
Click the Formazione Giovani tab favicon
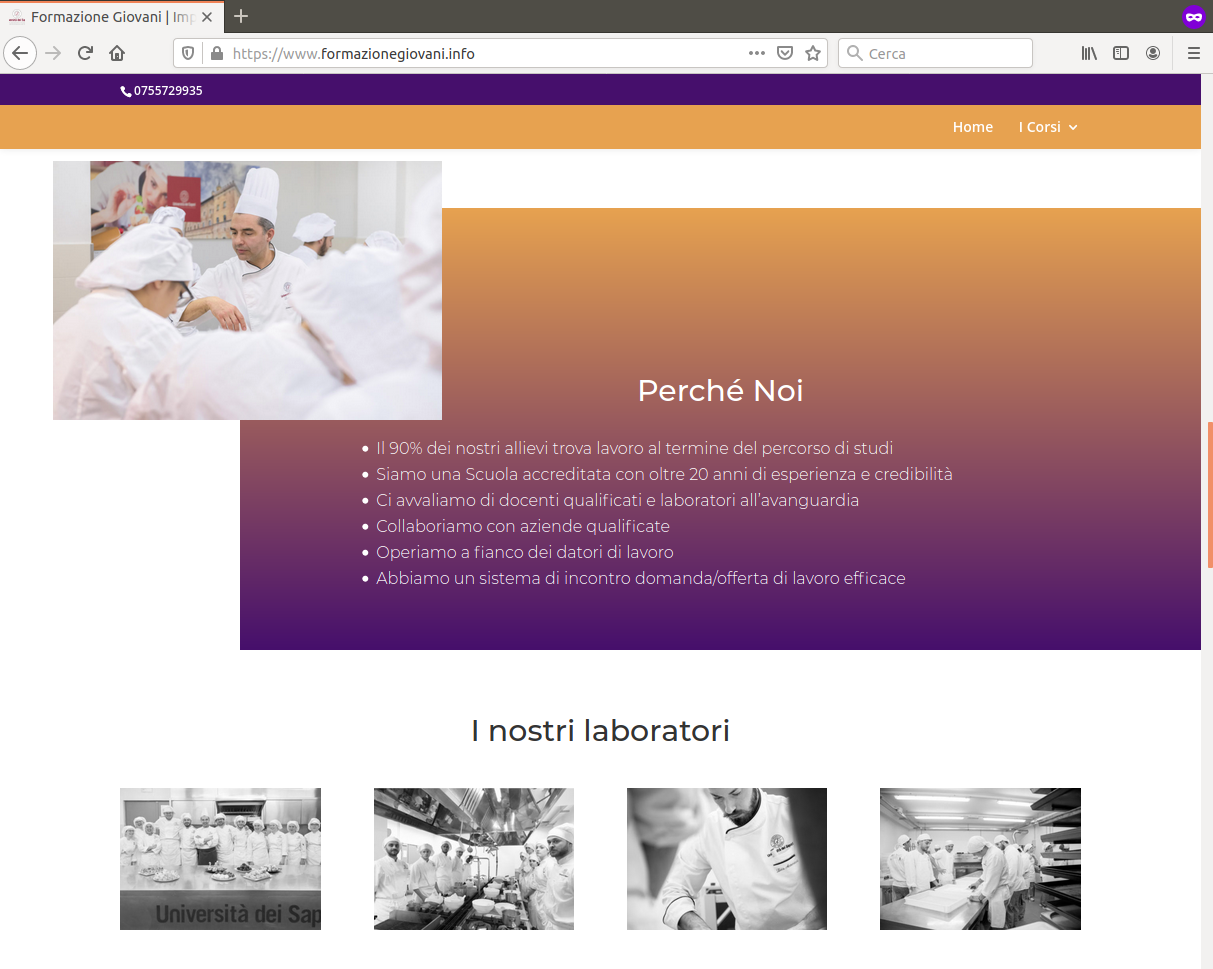(16, 17)
